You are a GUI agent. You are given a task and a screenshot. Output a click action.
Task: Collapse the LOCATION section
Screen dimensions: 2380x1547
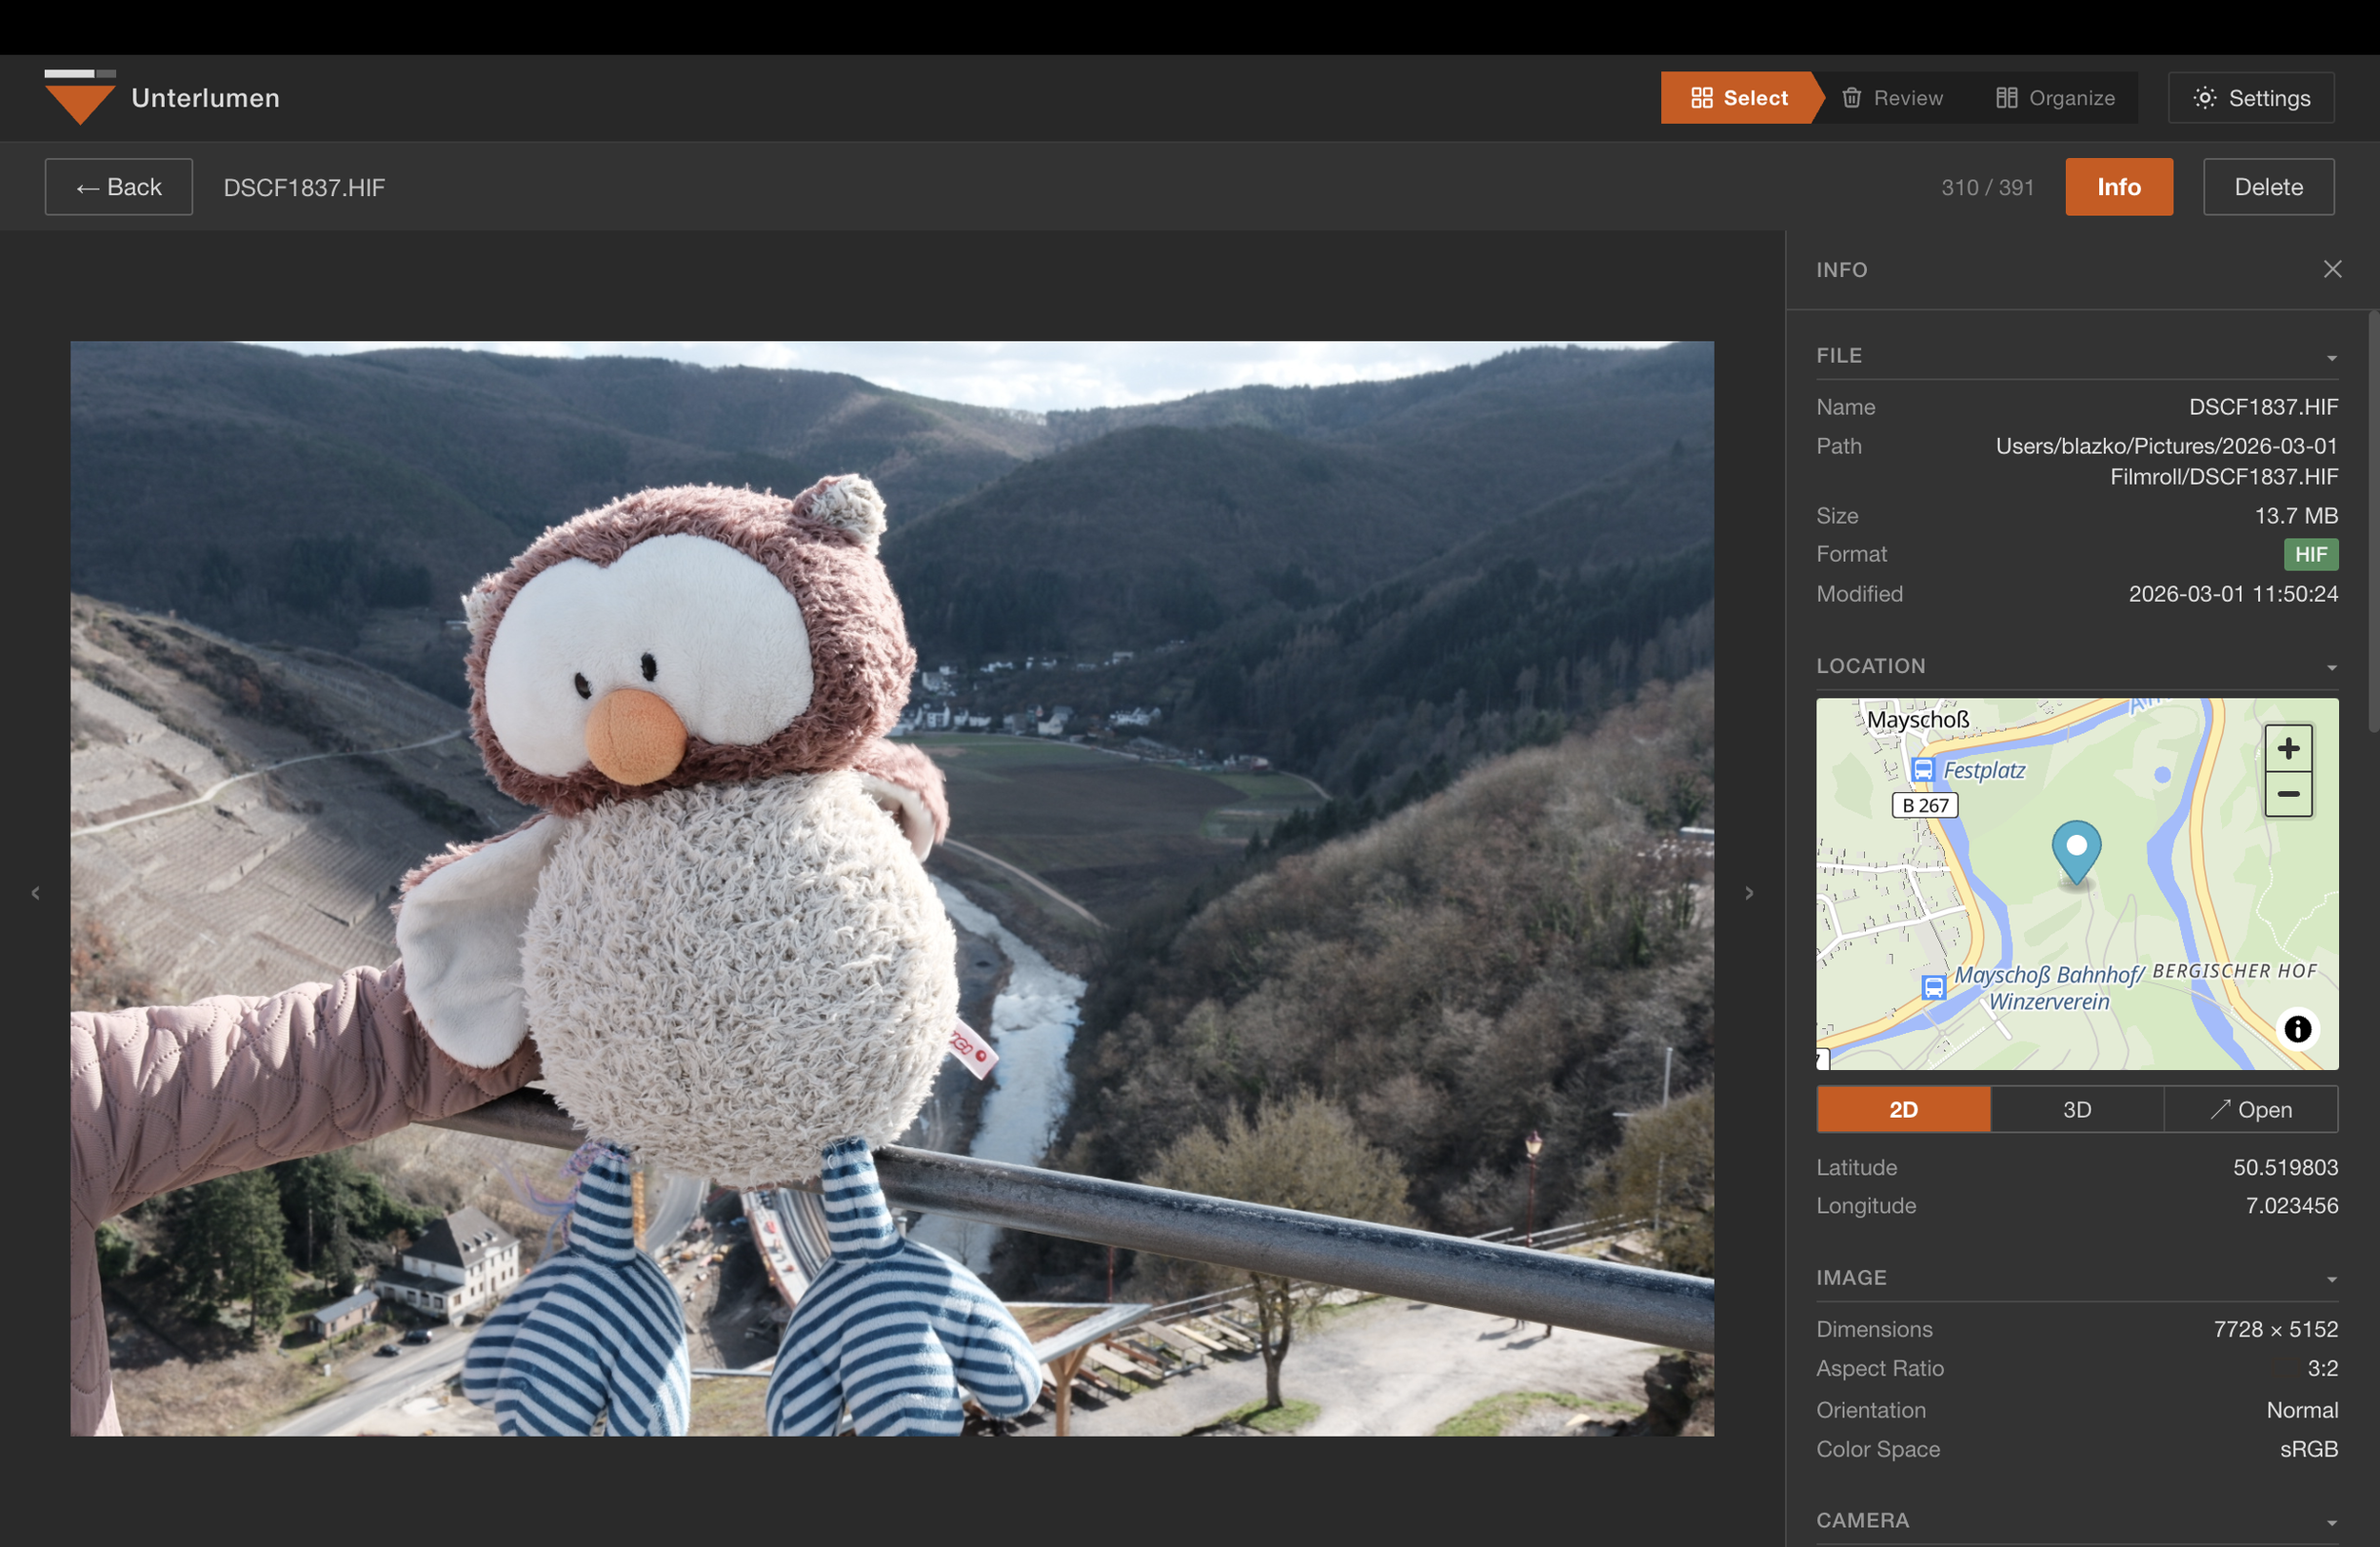[x=2331, y=667]
